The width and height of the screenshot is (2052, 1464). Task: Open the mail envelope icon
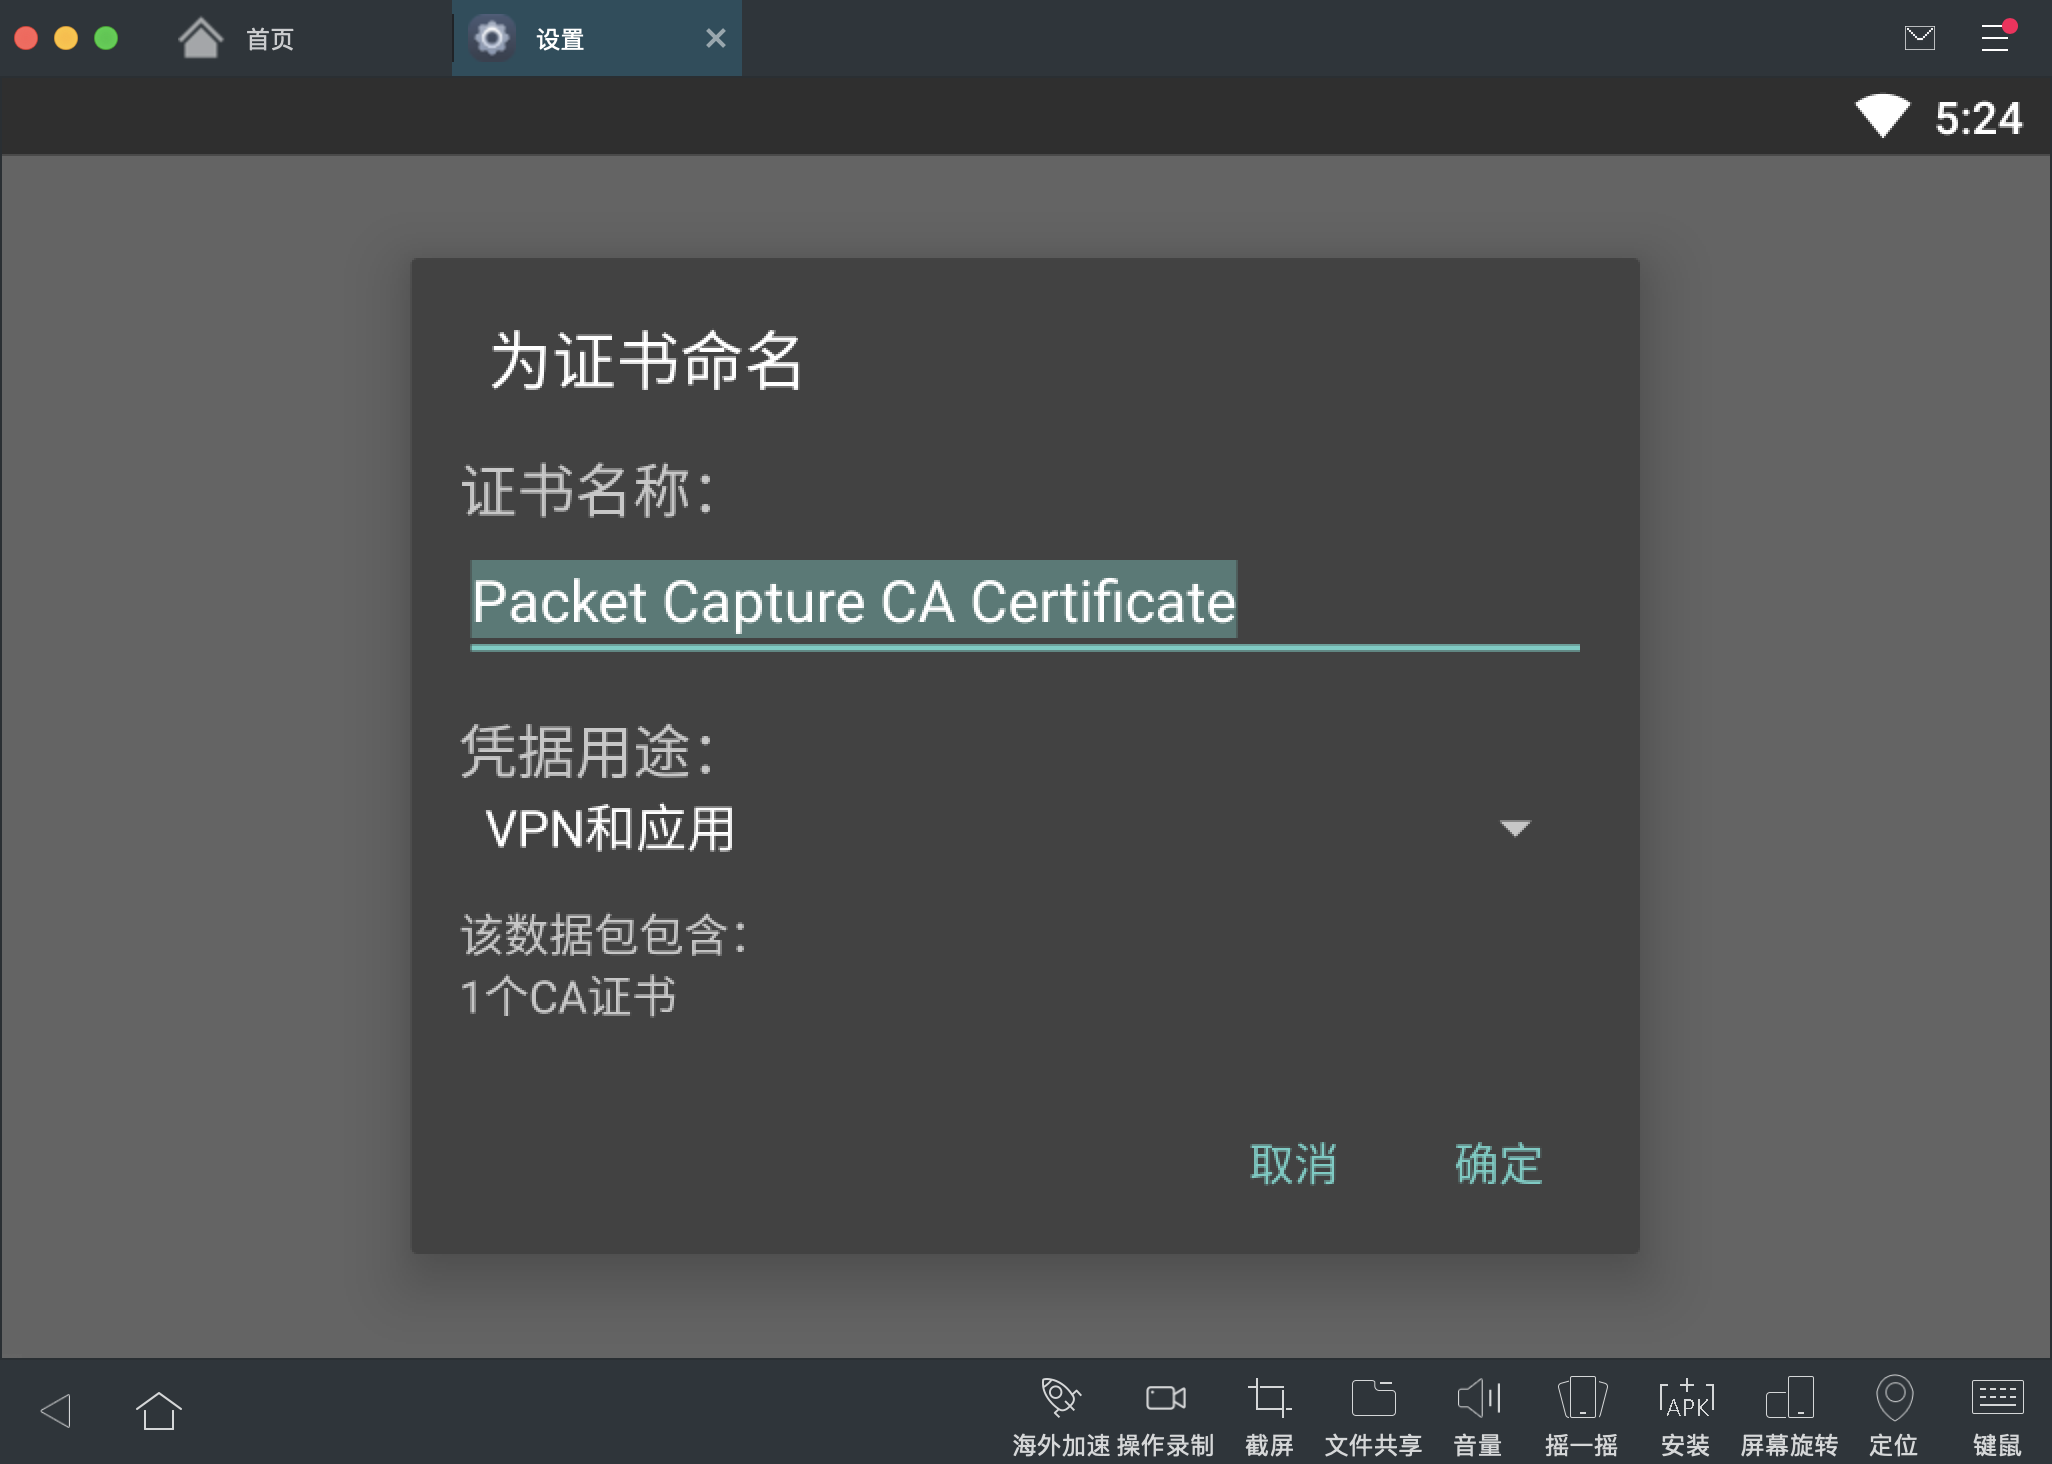[1920, 38]
